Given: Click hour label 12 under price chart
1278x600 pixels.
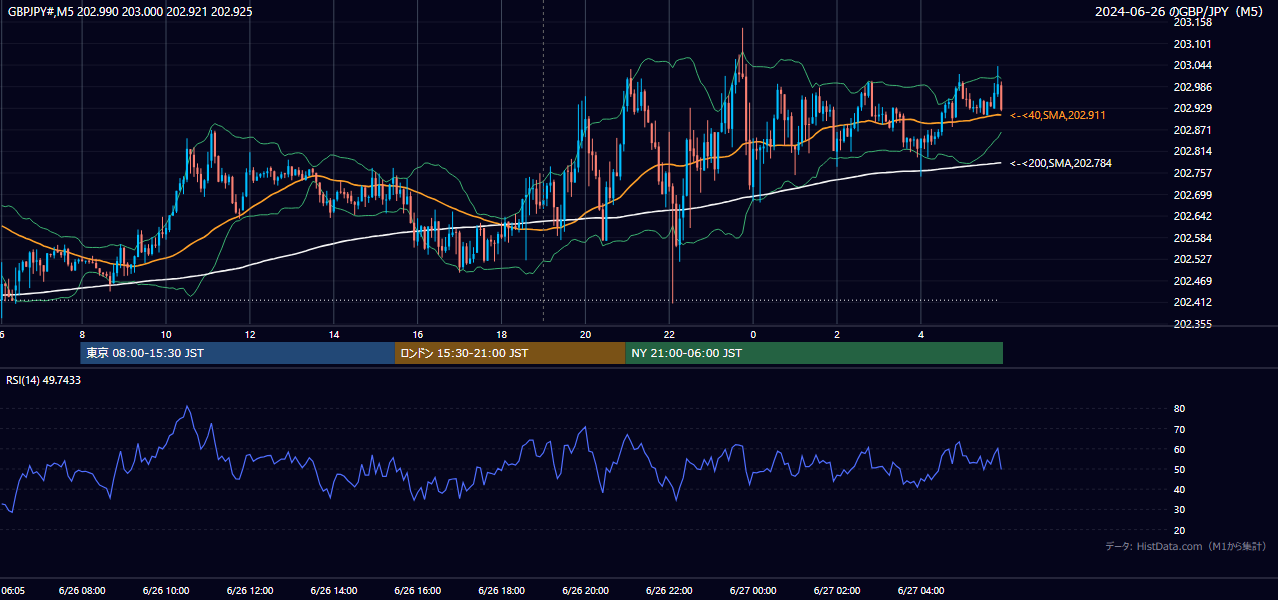Looking at the screenshot, I should (250, 335).
